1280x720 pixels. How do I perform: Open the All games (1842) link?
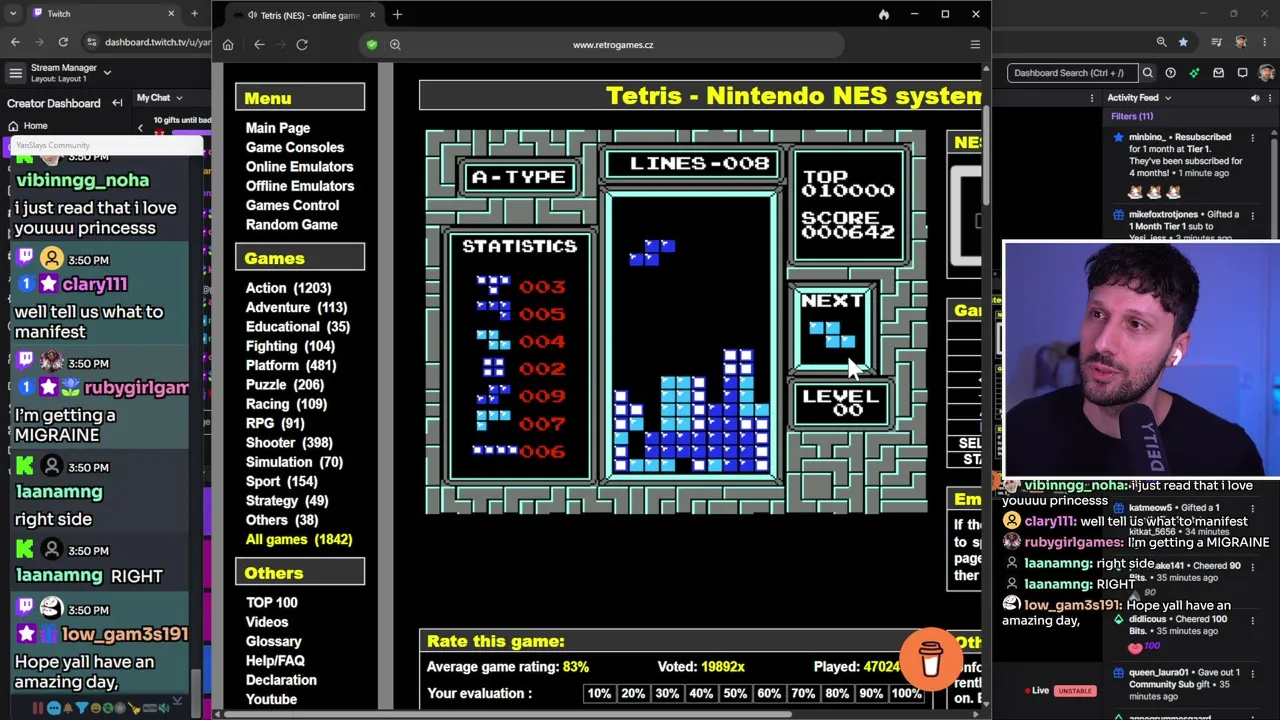tap(299, 540)
